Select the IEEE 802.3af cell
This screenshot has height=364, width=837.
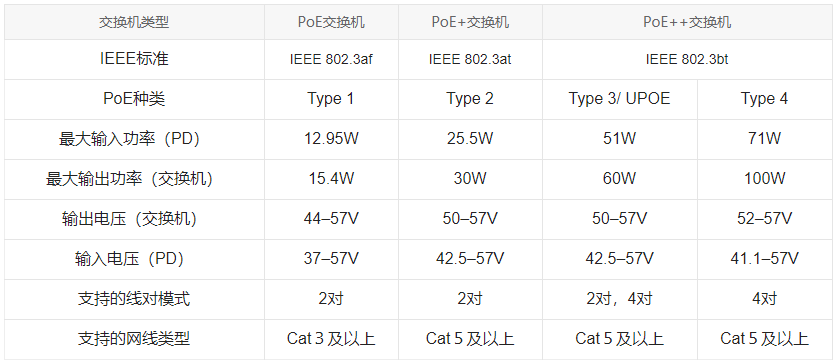[x=331, y=59]
